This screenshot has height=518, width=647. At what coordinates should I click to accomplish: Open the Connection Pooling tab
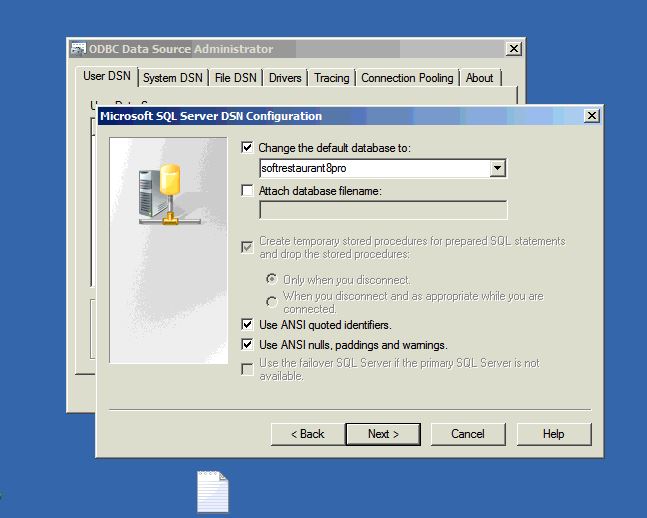coord(407,78)
